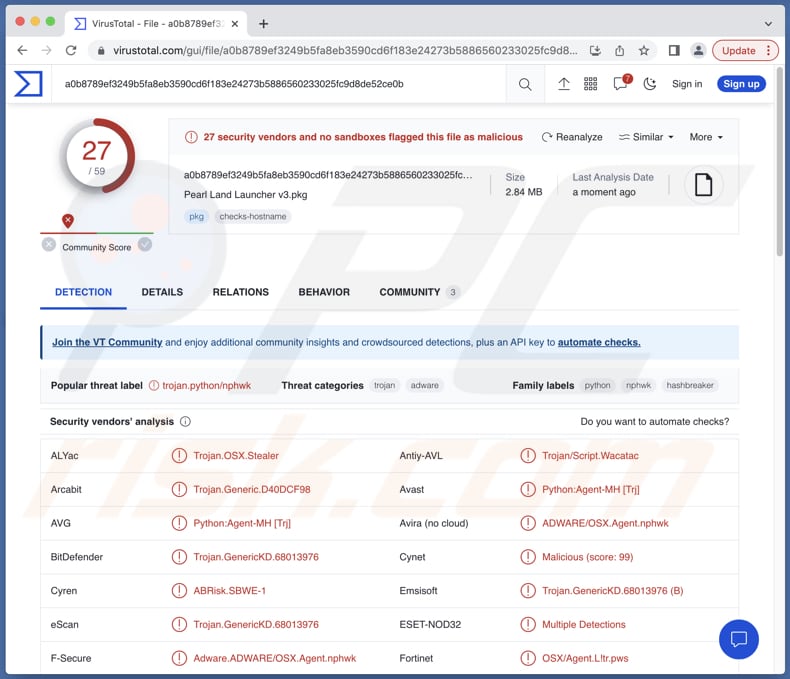Click Do you want to automate checks
Screen dimensions: 790x679
point(654,422)
